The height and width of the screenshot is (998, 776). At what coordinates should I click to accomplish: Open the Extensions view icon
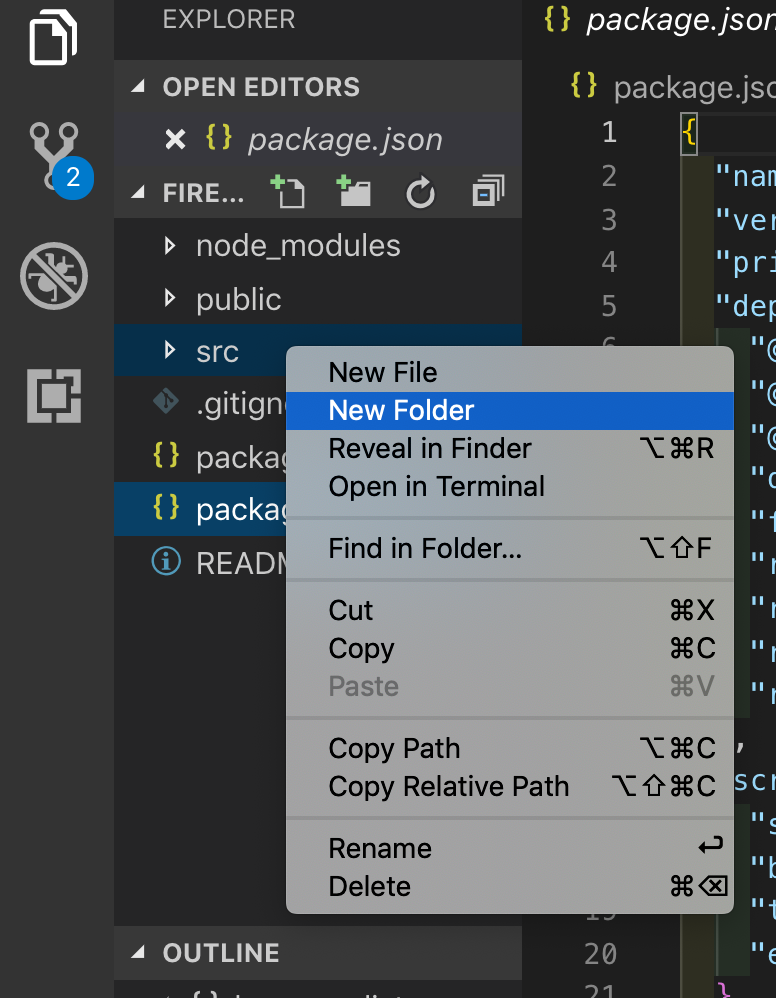coord(54,395)
